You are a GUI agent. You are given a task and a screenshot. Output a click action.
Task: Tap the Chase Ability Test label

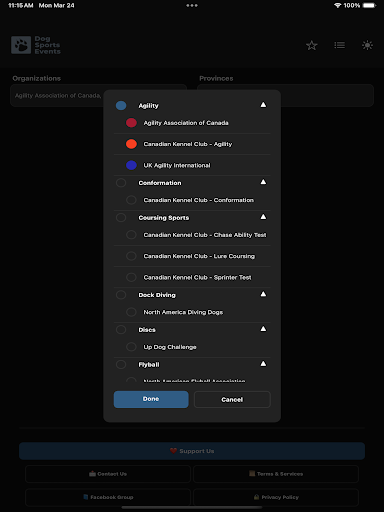click(205, 235)
